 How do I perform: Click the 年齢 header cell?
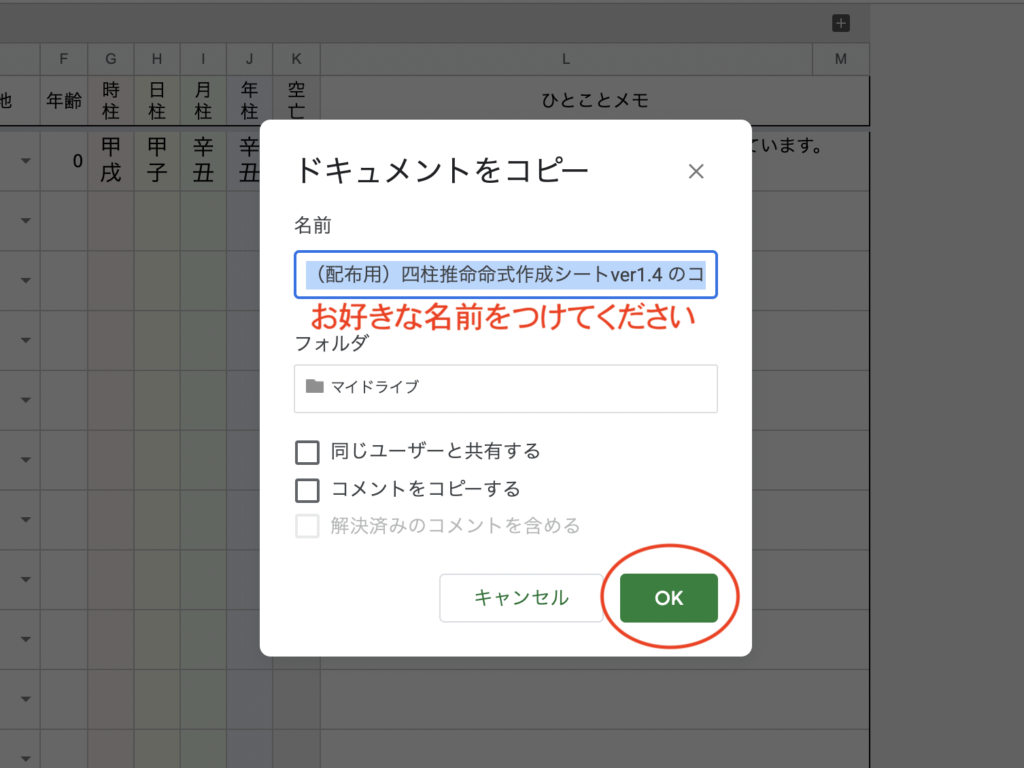(x=64, y=100)
